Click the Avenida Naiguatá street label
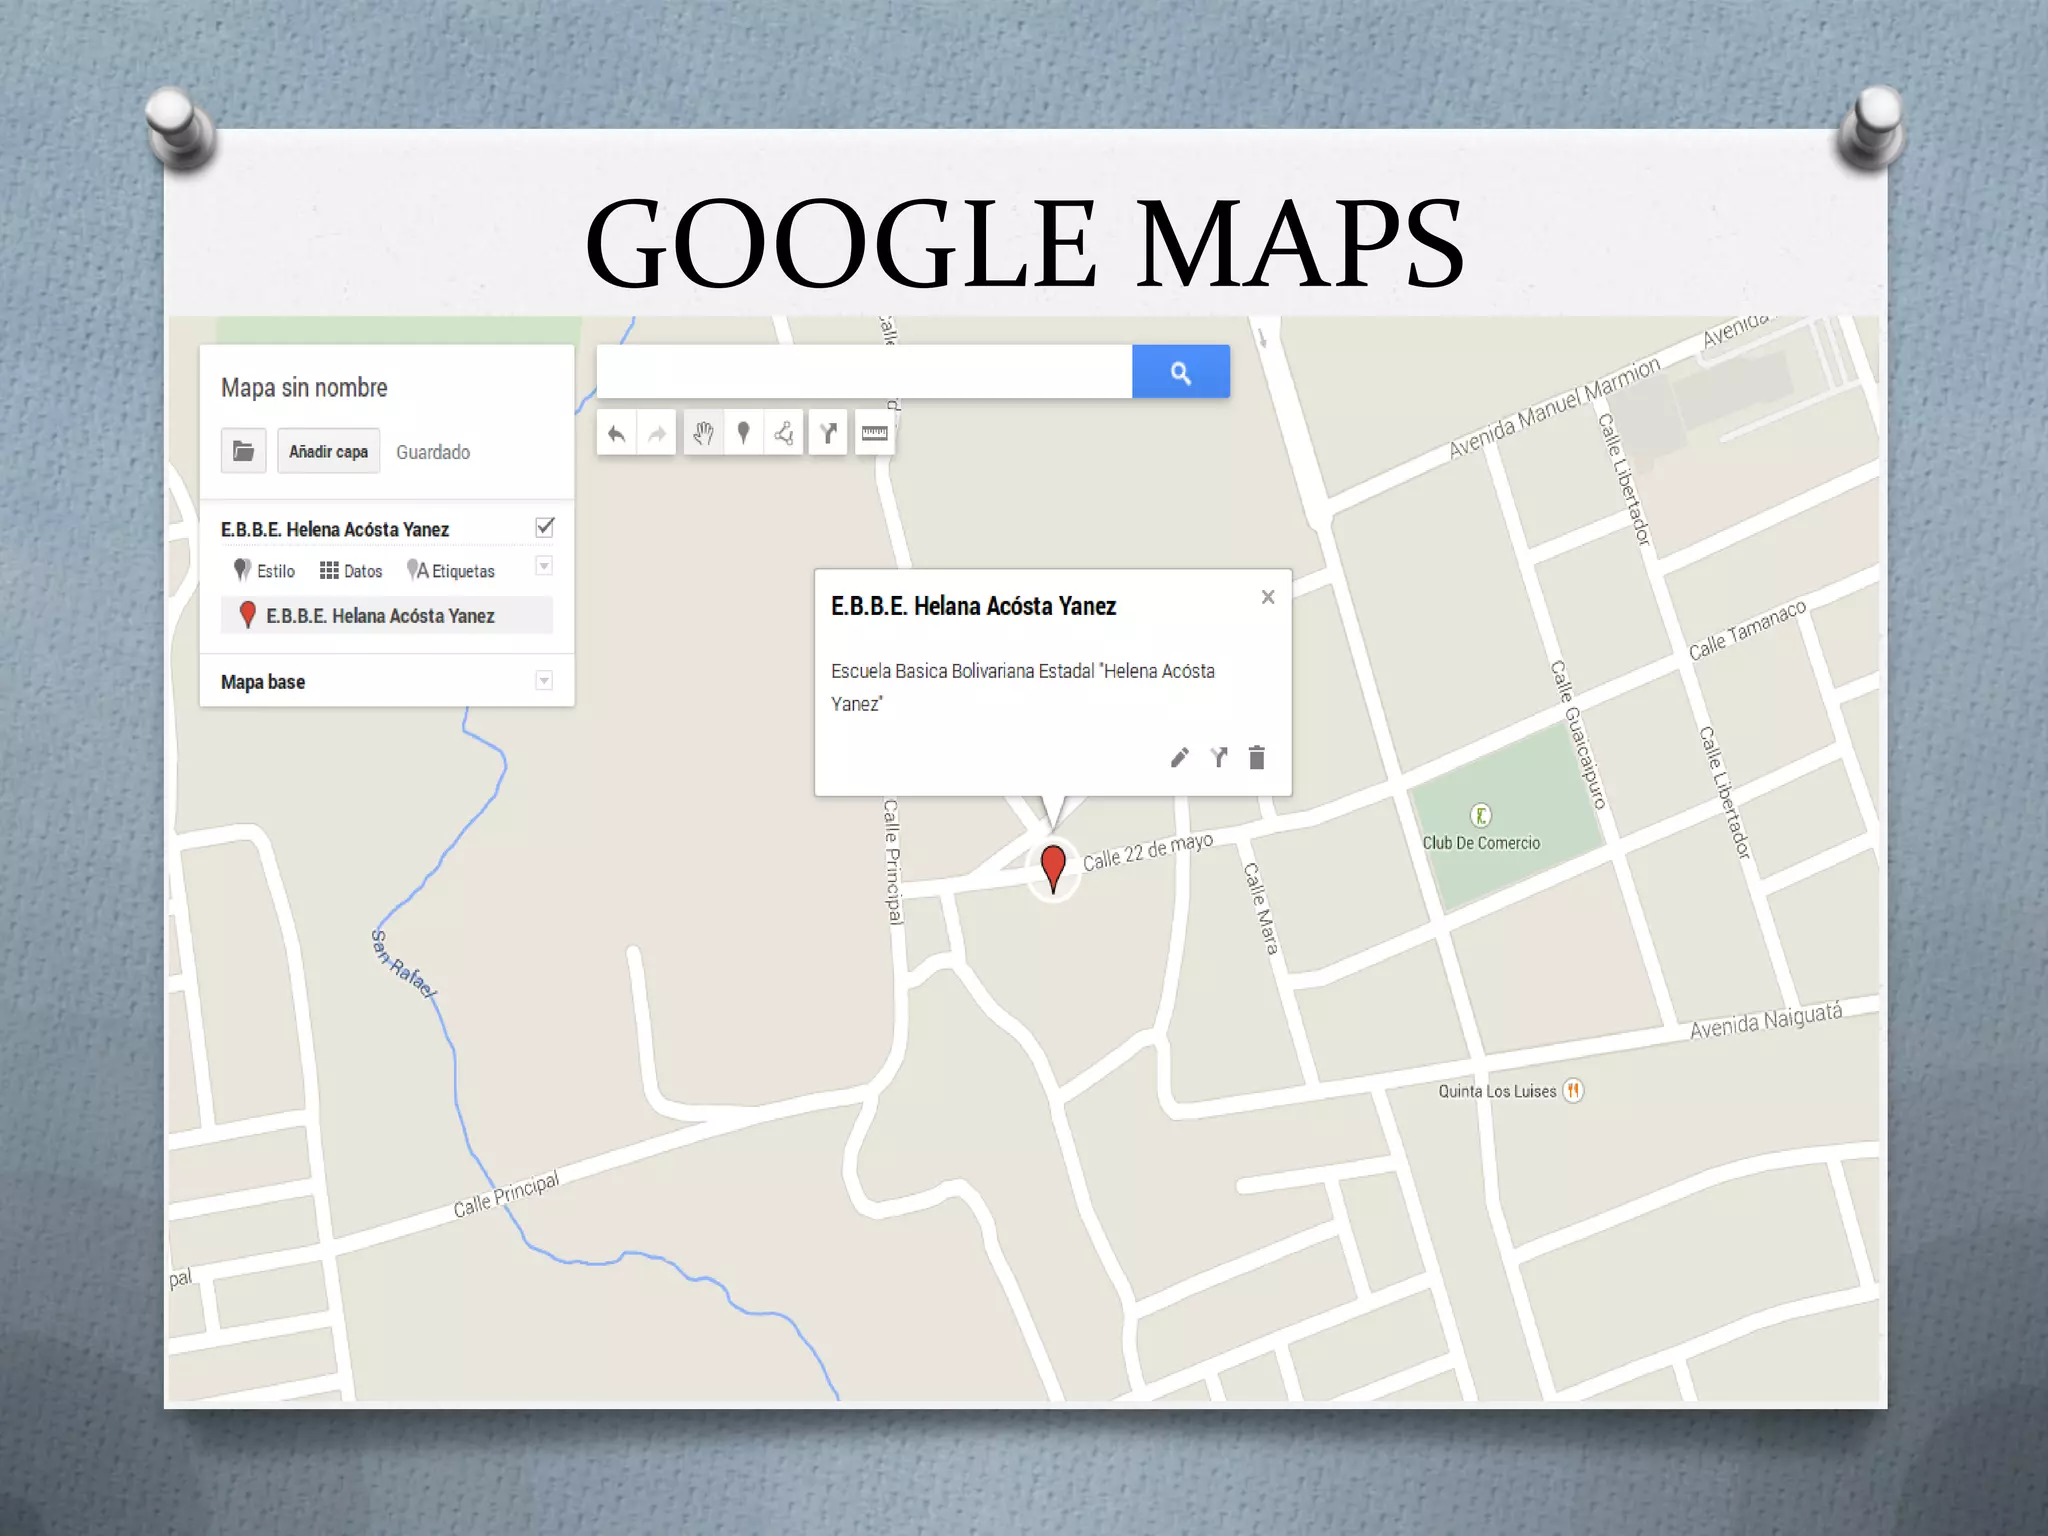 [x=1766, y=1021]
